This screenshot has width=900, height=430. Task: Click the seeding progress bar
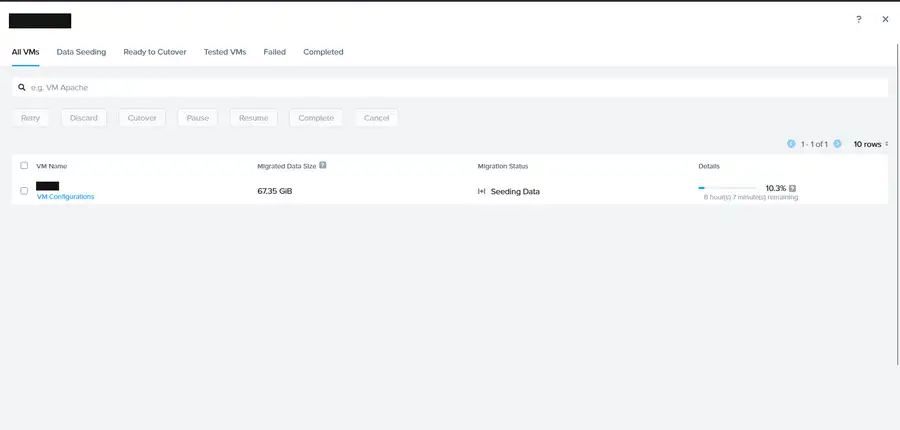(x=727, y=188)
